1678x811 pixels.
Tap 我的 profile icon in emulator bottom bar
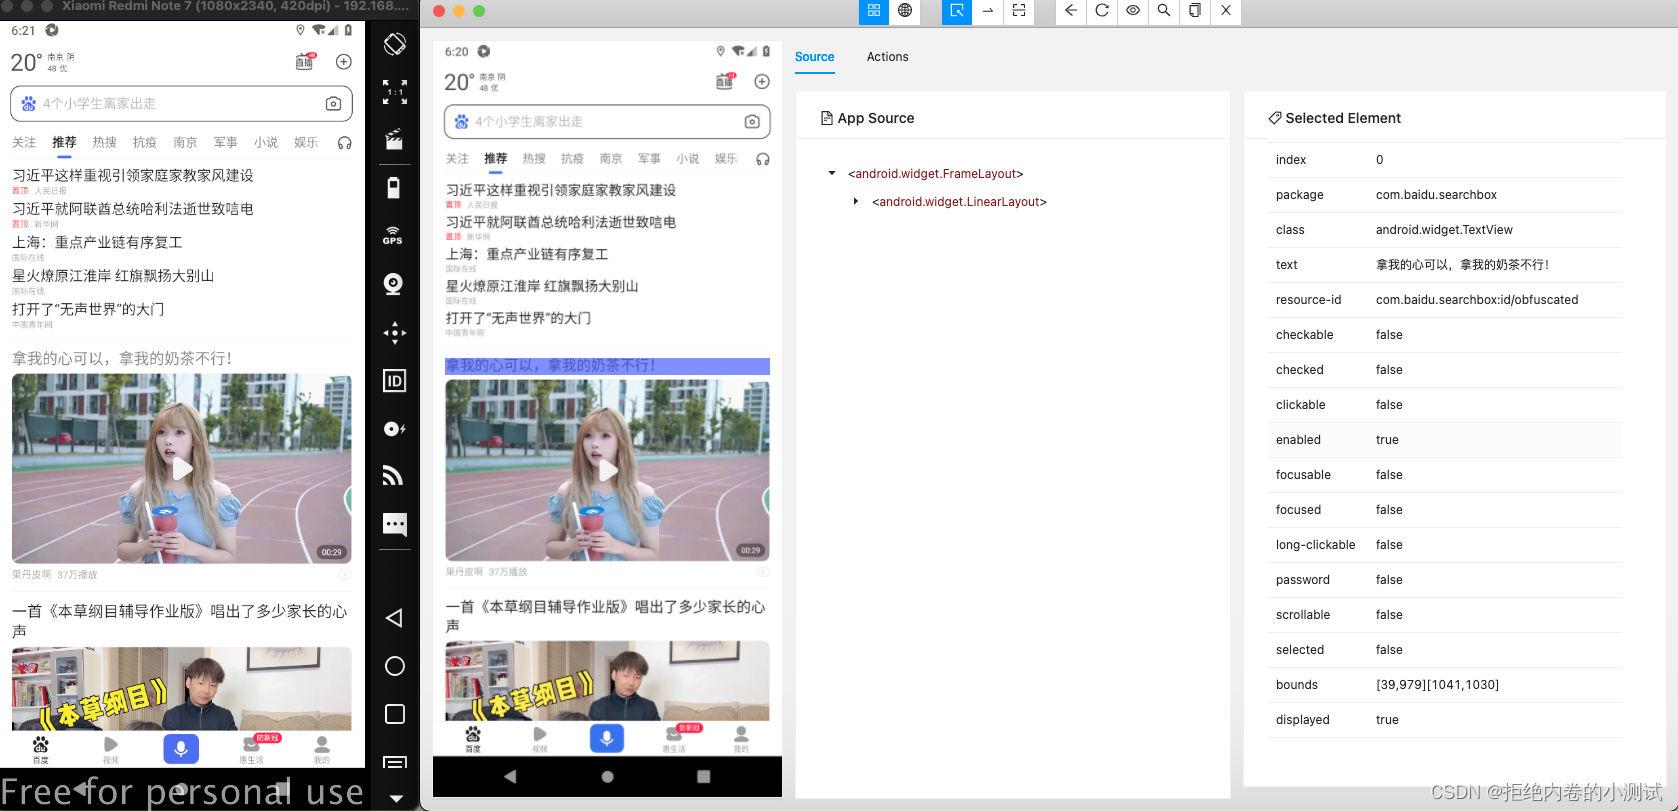[322, 749]
